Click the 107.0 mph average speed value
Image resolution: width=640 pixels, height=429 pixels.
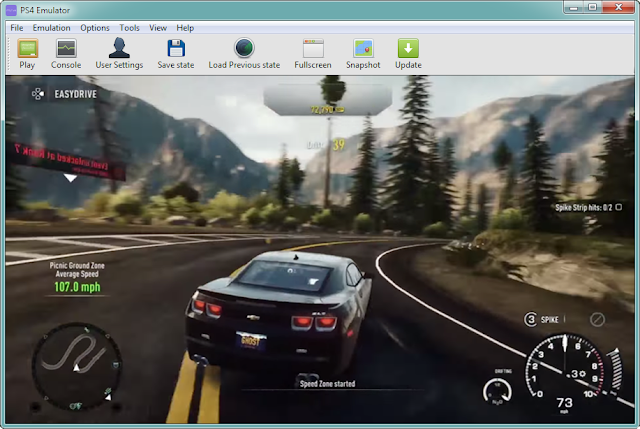pos(78,287)
